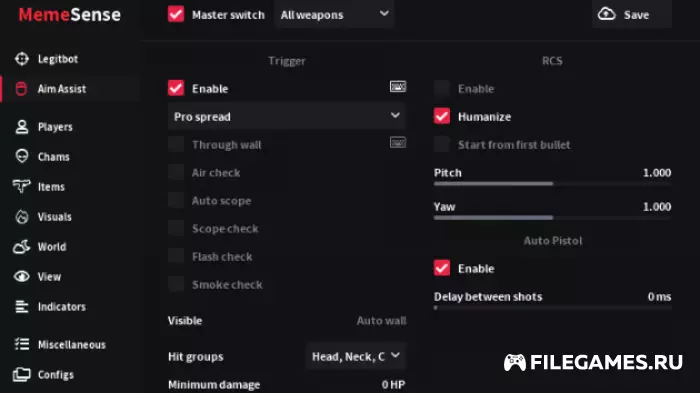
Task: Click the View eye icon
Action: 21,276
